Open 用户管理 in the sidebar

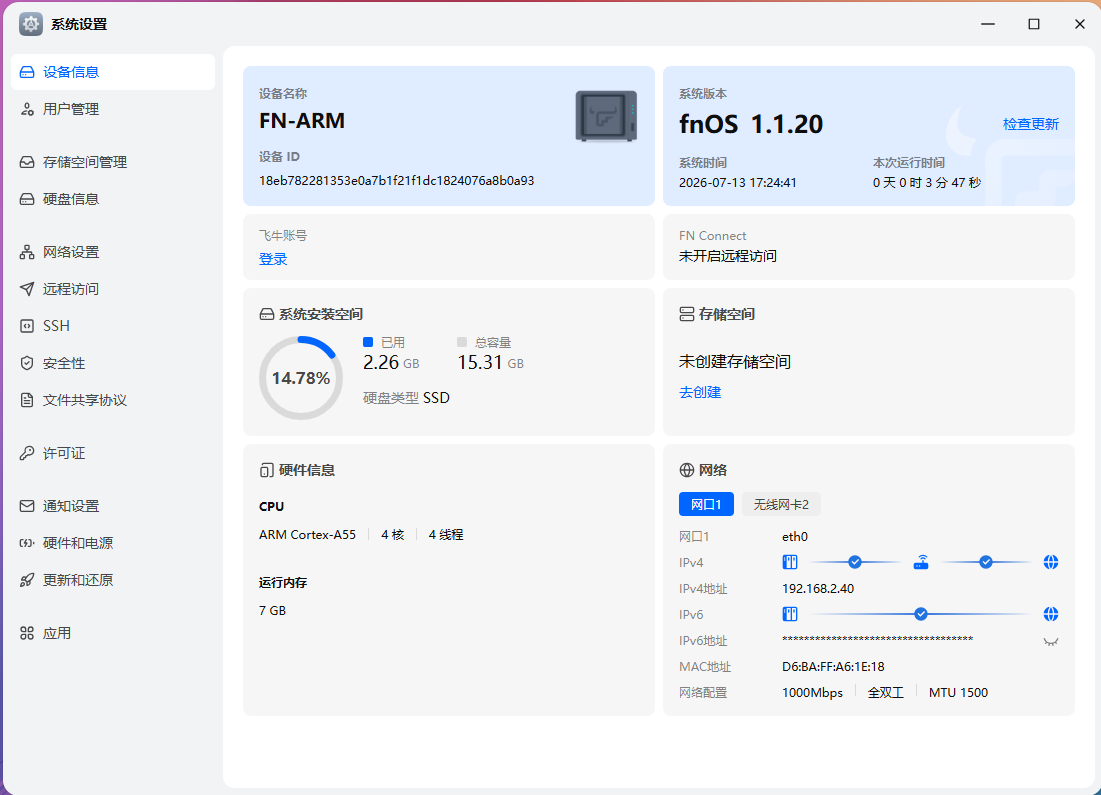[x=113, y=109]
